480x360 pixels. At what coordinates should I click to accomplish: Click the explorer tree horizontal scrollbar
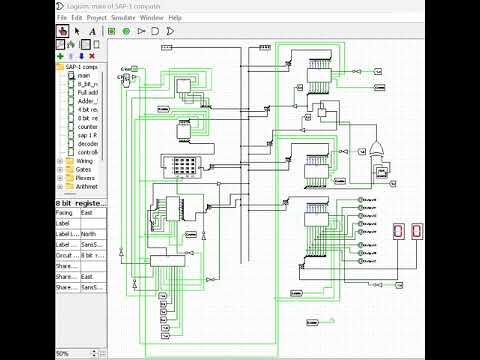pyautogui.click(x=70, y=194)
